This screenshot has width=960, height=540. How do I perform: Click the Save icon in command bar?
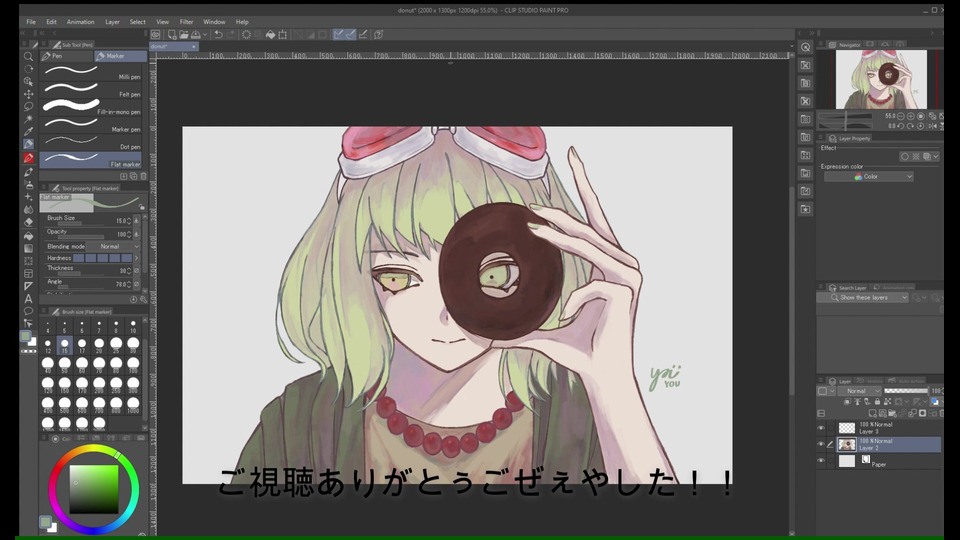tap(196, 35)
